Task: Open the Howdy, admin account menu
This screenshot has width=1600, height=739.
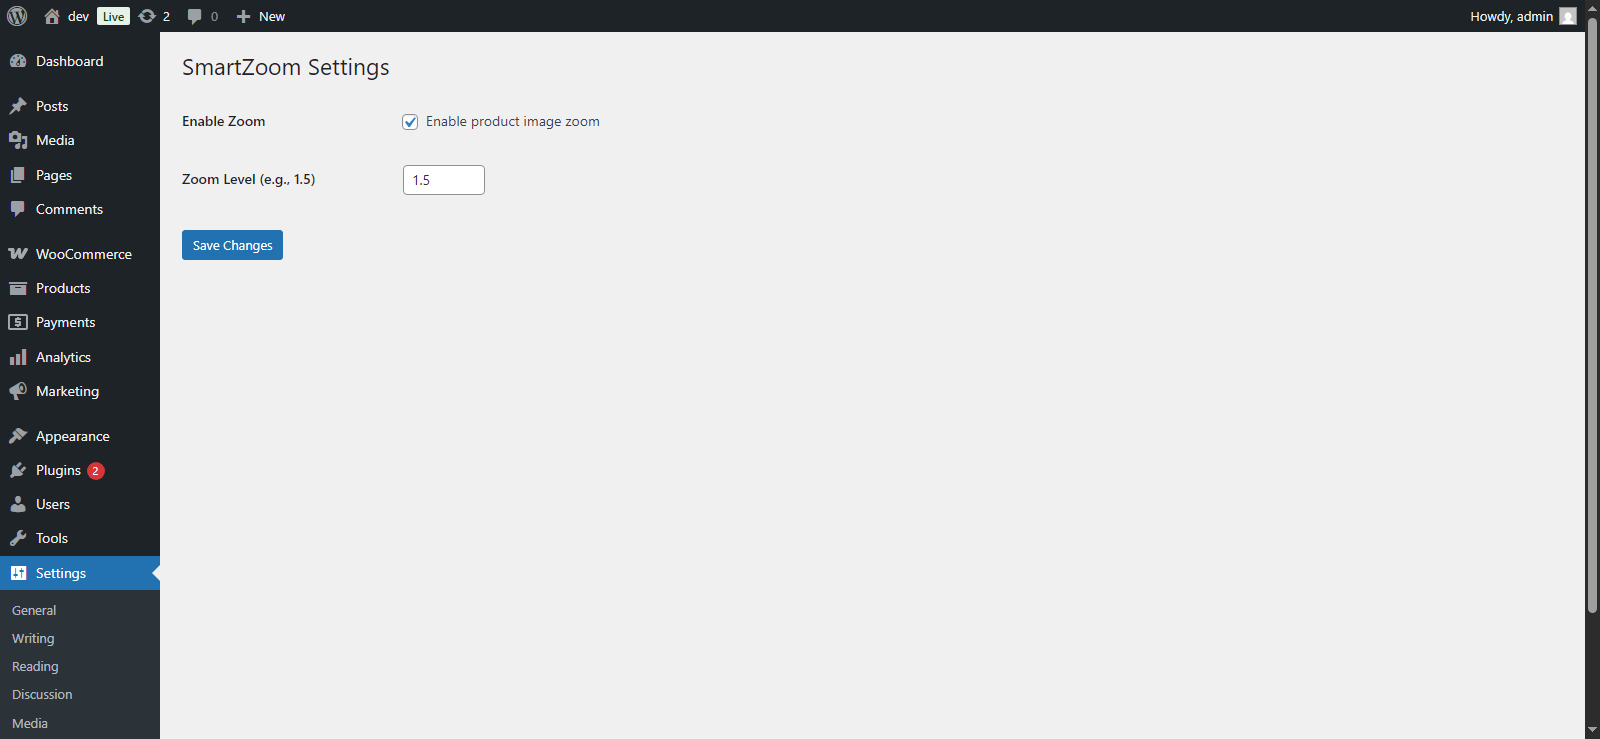Action: coord(1523,16)
